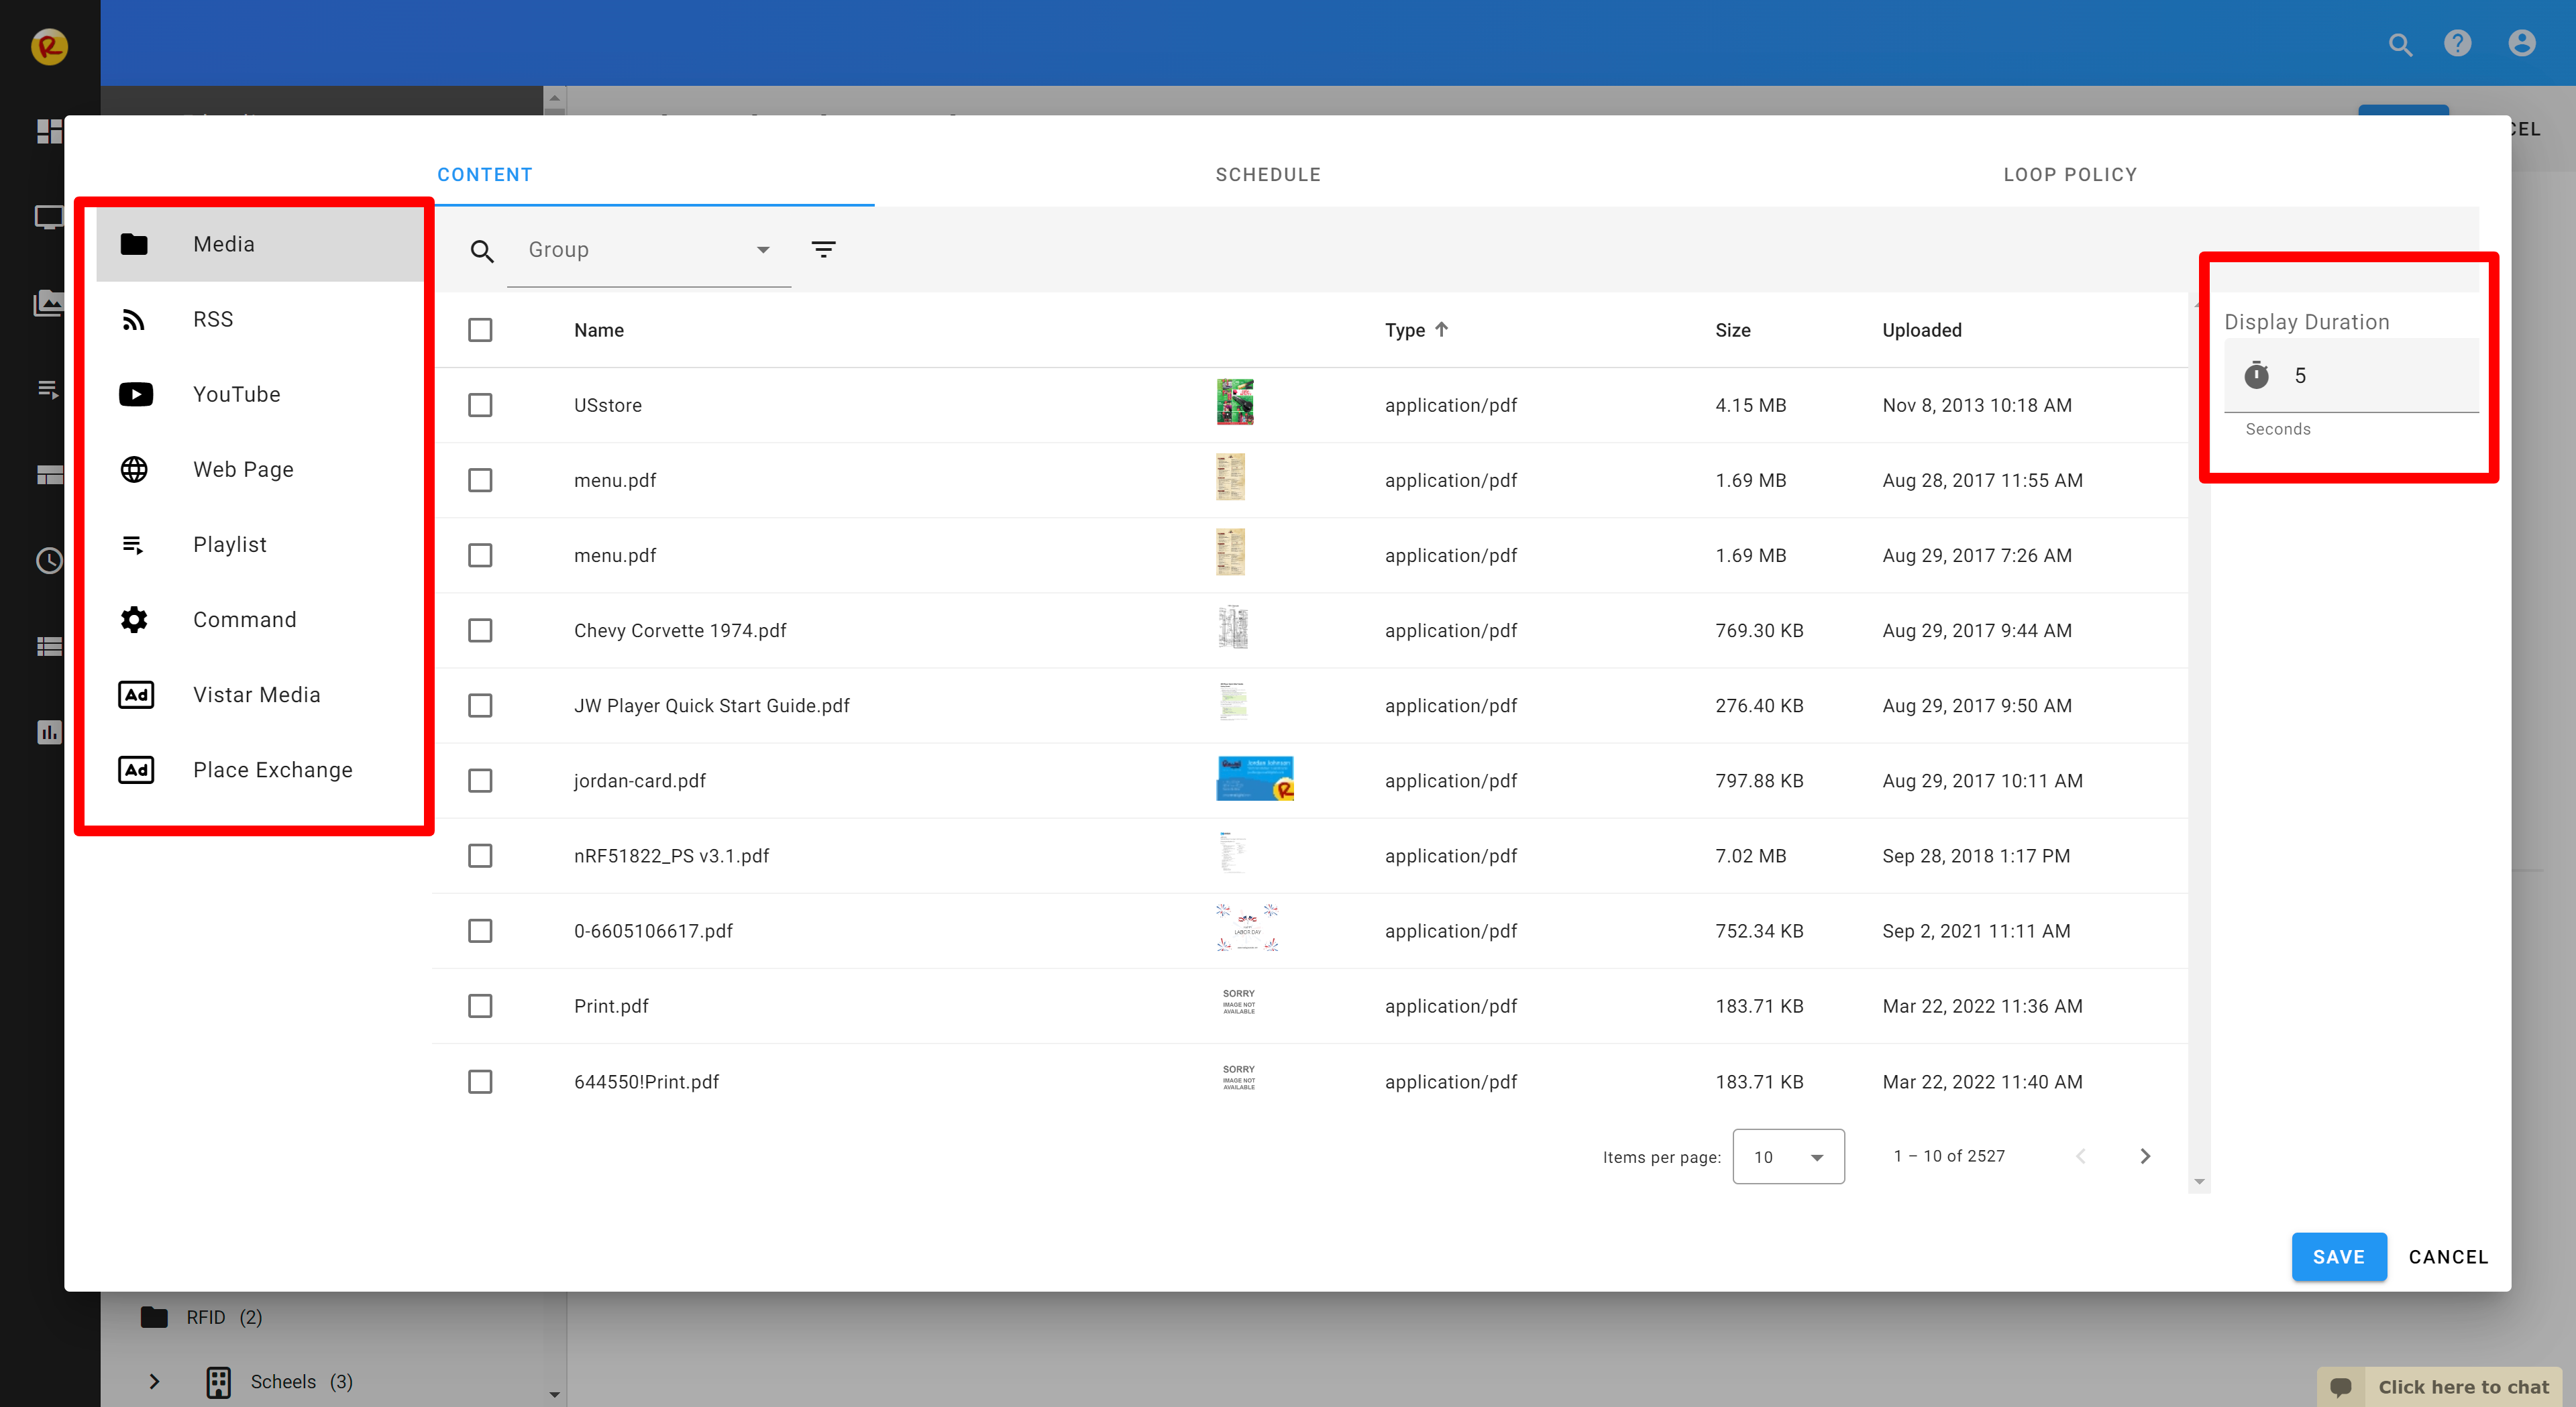Toggle the select-all header checkbox

(480, 330)
